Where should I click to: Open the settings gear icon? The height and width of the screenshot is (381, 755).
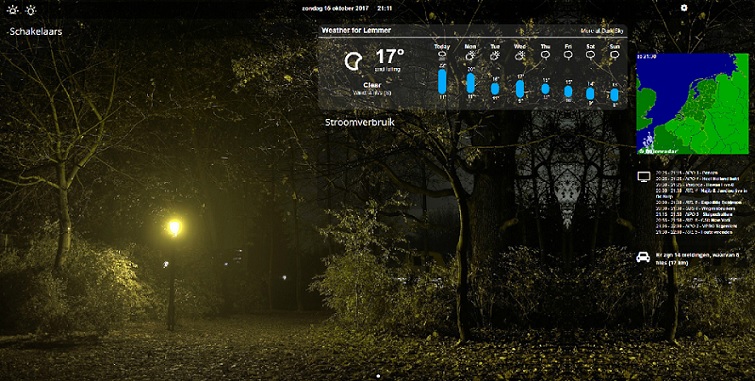point(684,8)
